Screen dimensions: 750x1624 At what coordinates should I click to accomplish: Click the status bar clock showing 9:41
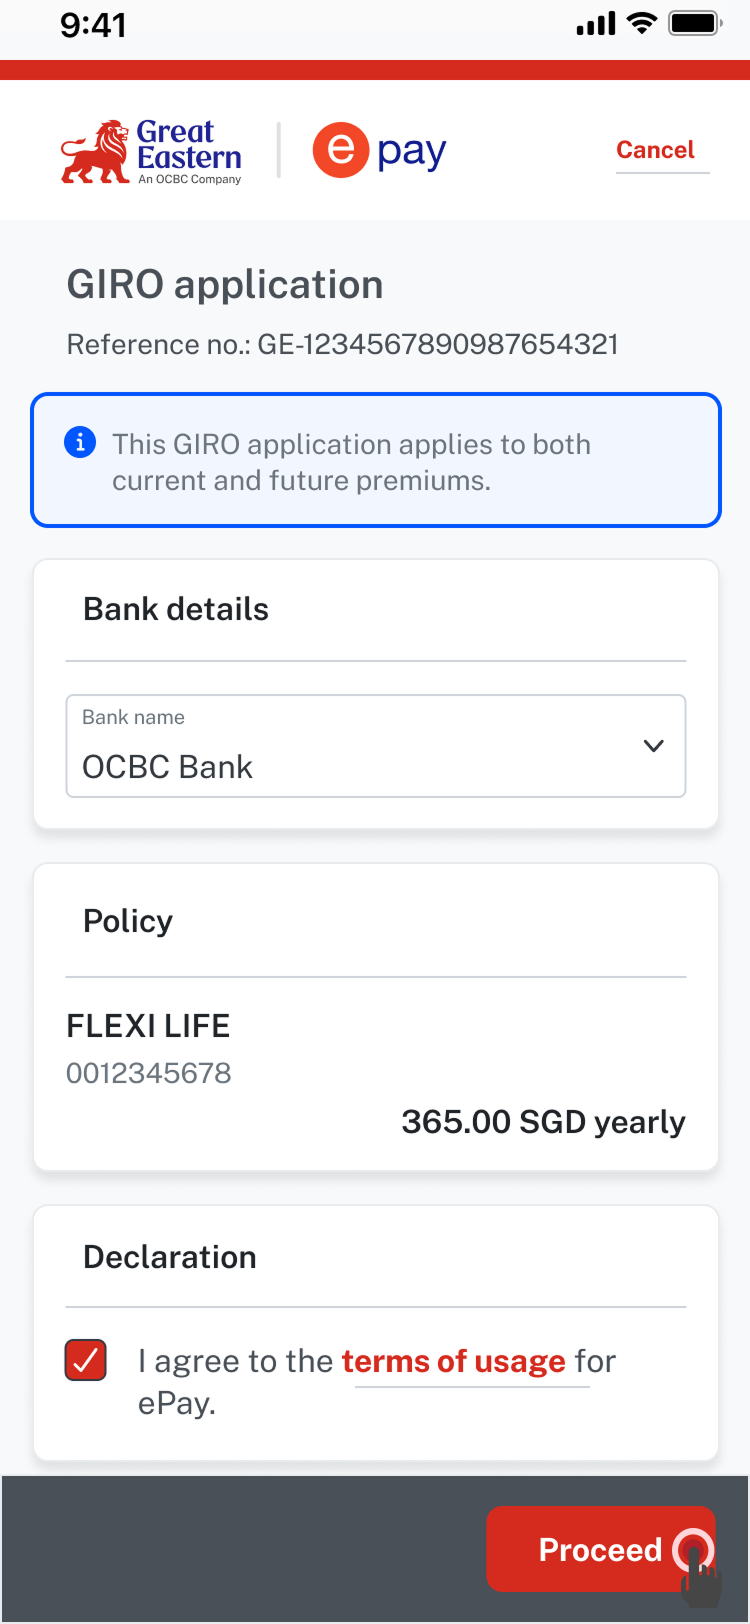pos(93,25)
